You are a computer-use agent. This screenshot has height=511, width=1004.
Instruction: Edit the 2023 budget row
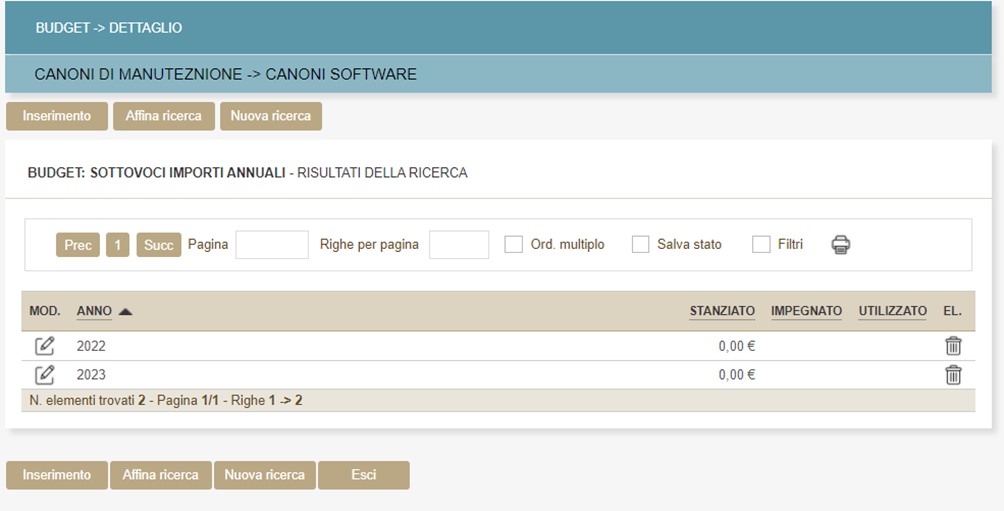pos(44,375)
